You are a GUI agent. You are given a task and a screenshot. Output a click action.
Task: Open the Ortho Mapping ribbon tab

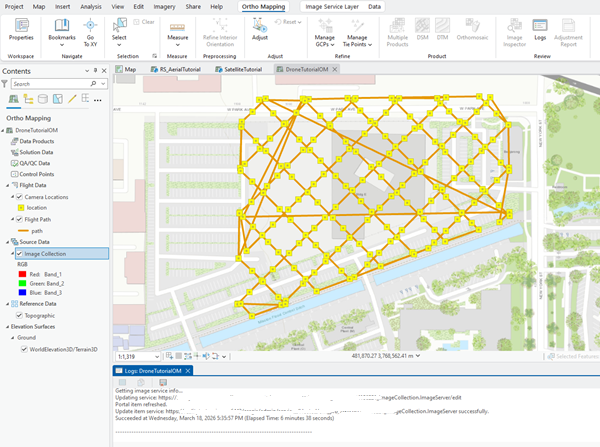click(x=263, y=7)
